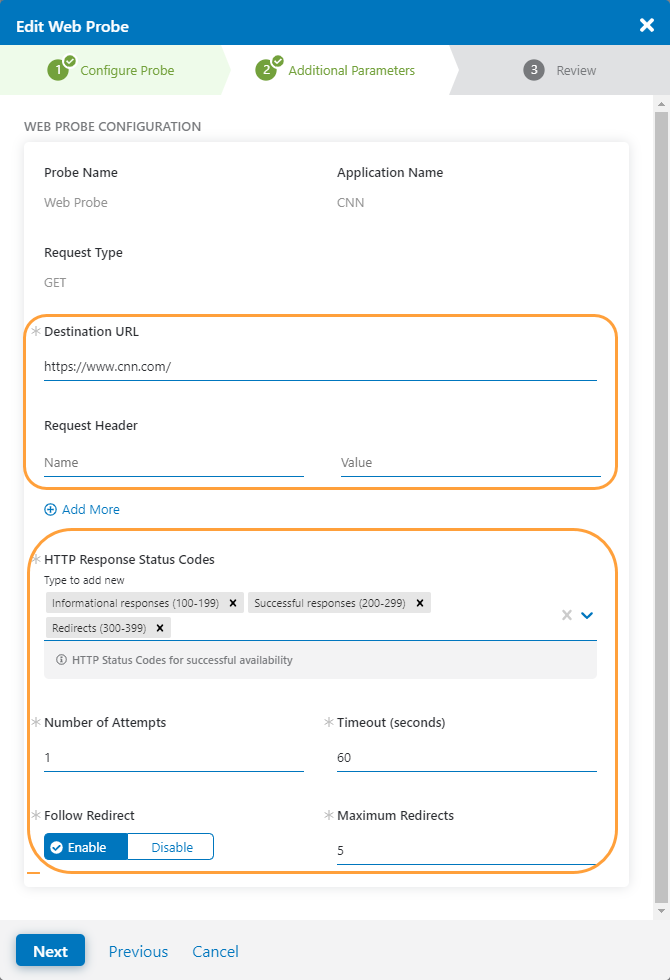Disable Follow Redirect

point(170,846)
